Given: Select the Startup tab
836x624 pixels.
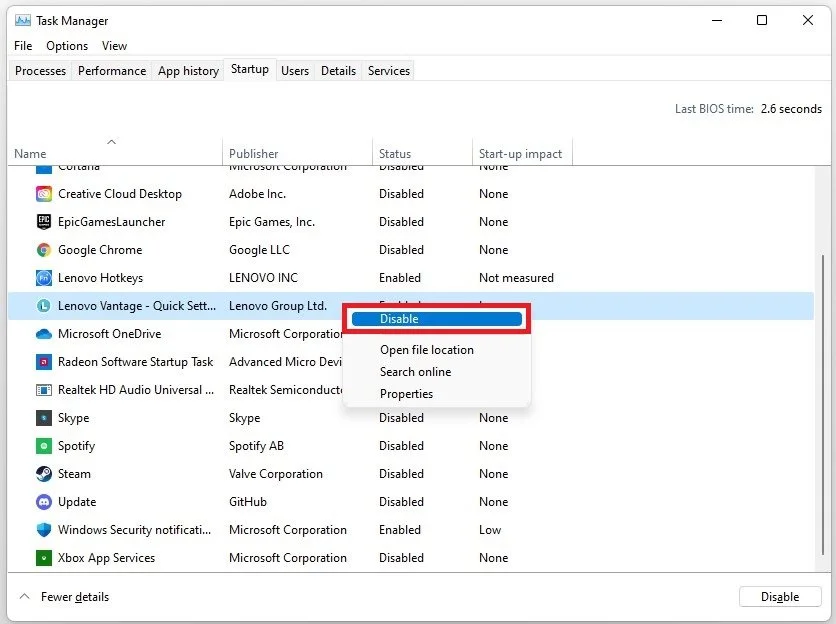Looking at the screenshot, I should tap(250, 69).
